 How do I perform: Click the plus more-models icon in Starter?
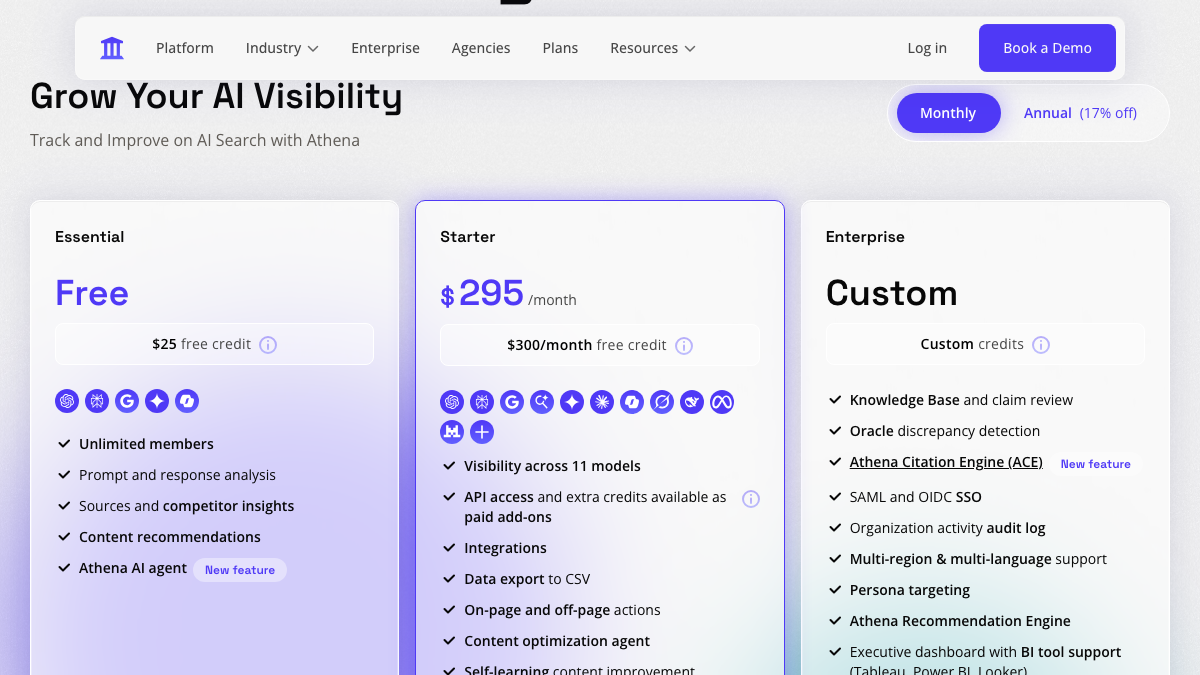(482, 432)
